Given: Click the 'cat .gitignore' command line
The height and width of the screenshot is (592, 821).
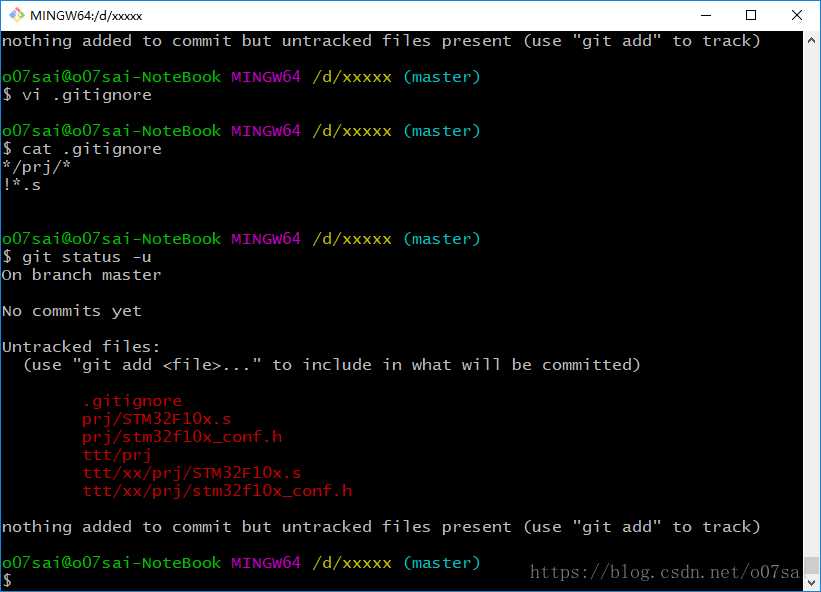Looking at the screenshot, I should point(82,149).
